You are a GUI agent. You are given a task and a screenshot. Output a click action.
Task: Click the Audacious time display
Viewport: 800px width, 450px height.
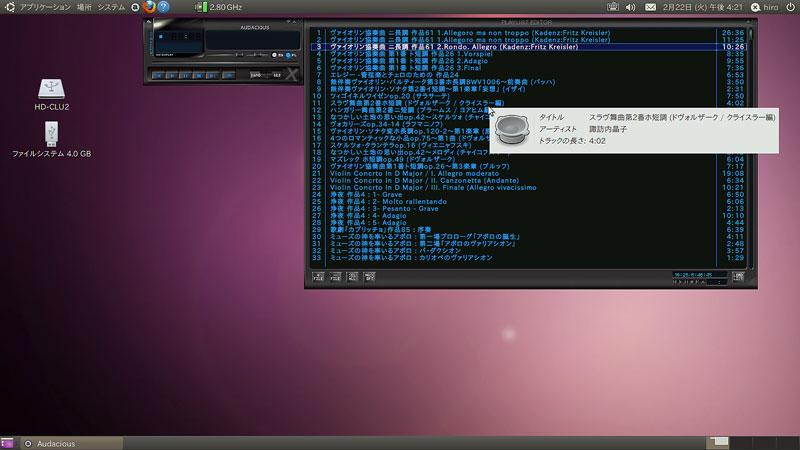[184, 37]
